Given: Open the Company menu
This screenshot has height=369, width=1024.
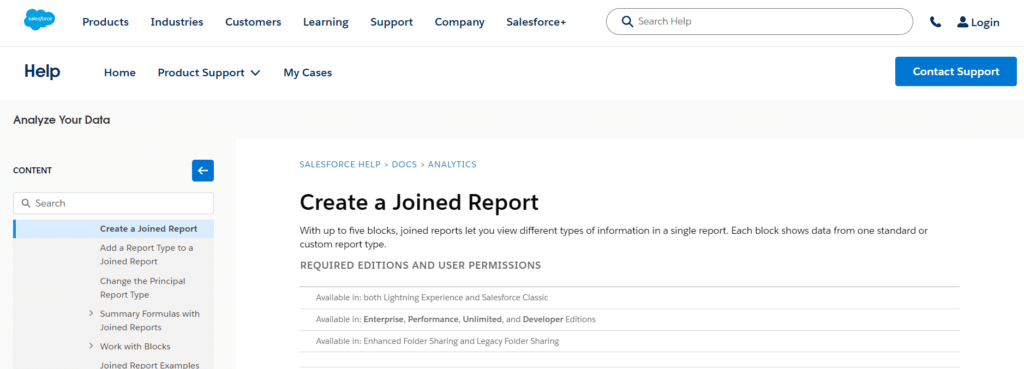Looking at the screenshot, I should tap(460, 22).
